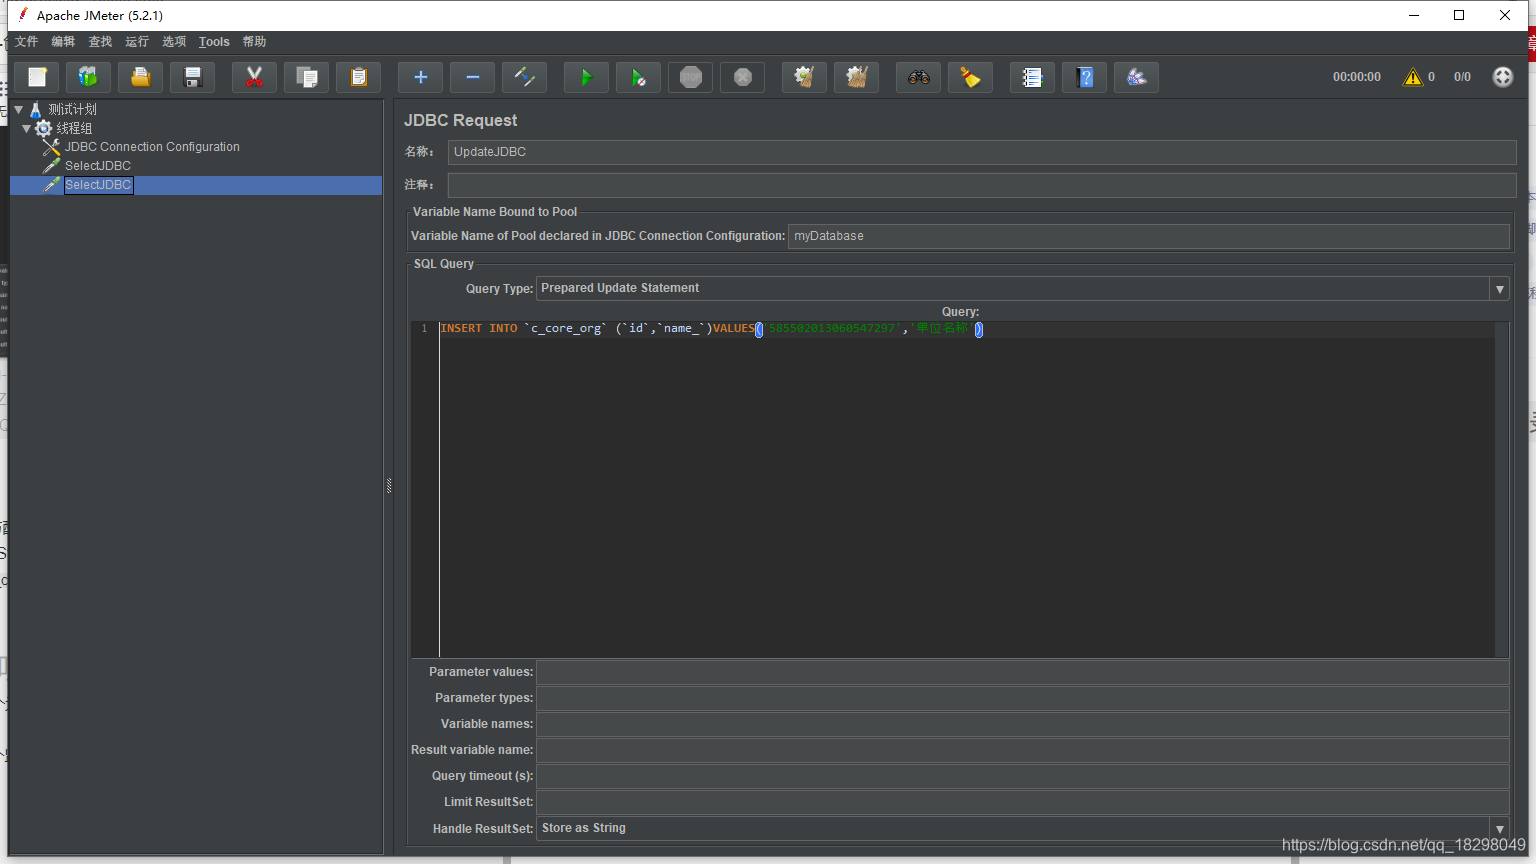This screenshot has width=1536, height=864.
Task: Click the panel splitter handle
Action: click(x=389, y=486)
